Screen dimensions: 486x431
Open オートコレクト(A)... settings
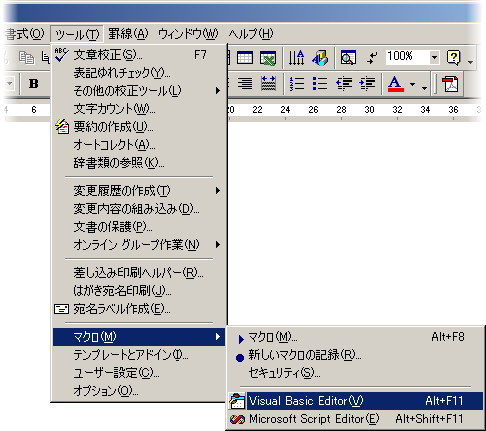tap(139, 145)
